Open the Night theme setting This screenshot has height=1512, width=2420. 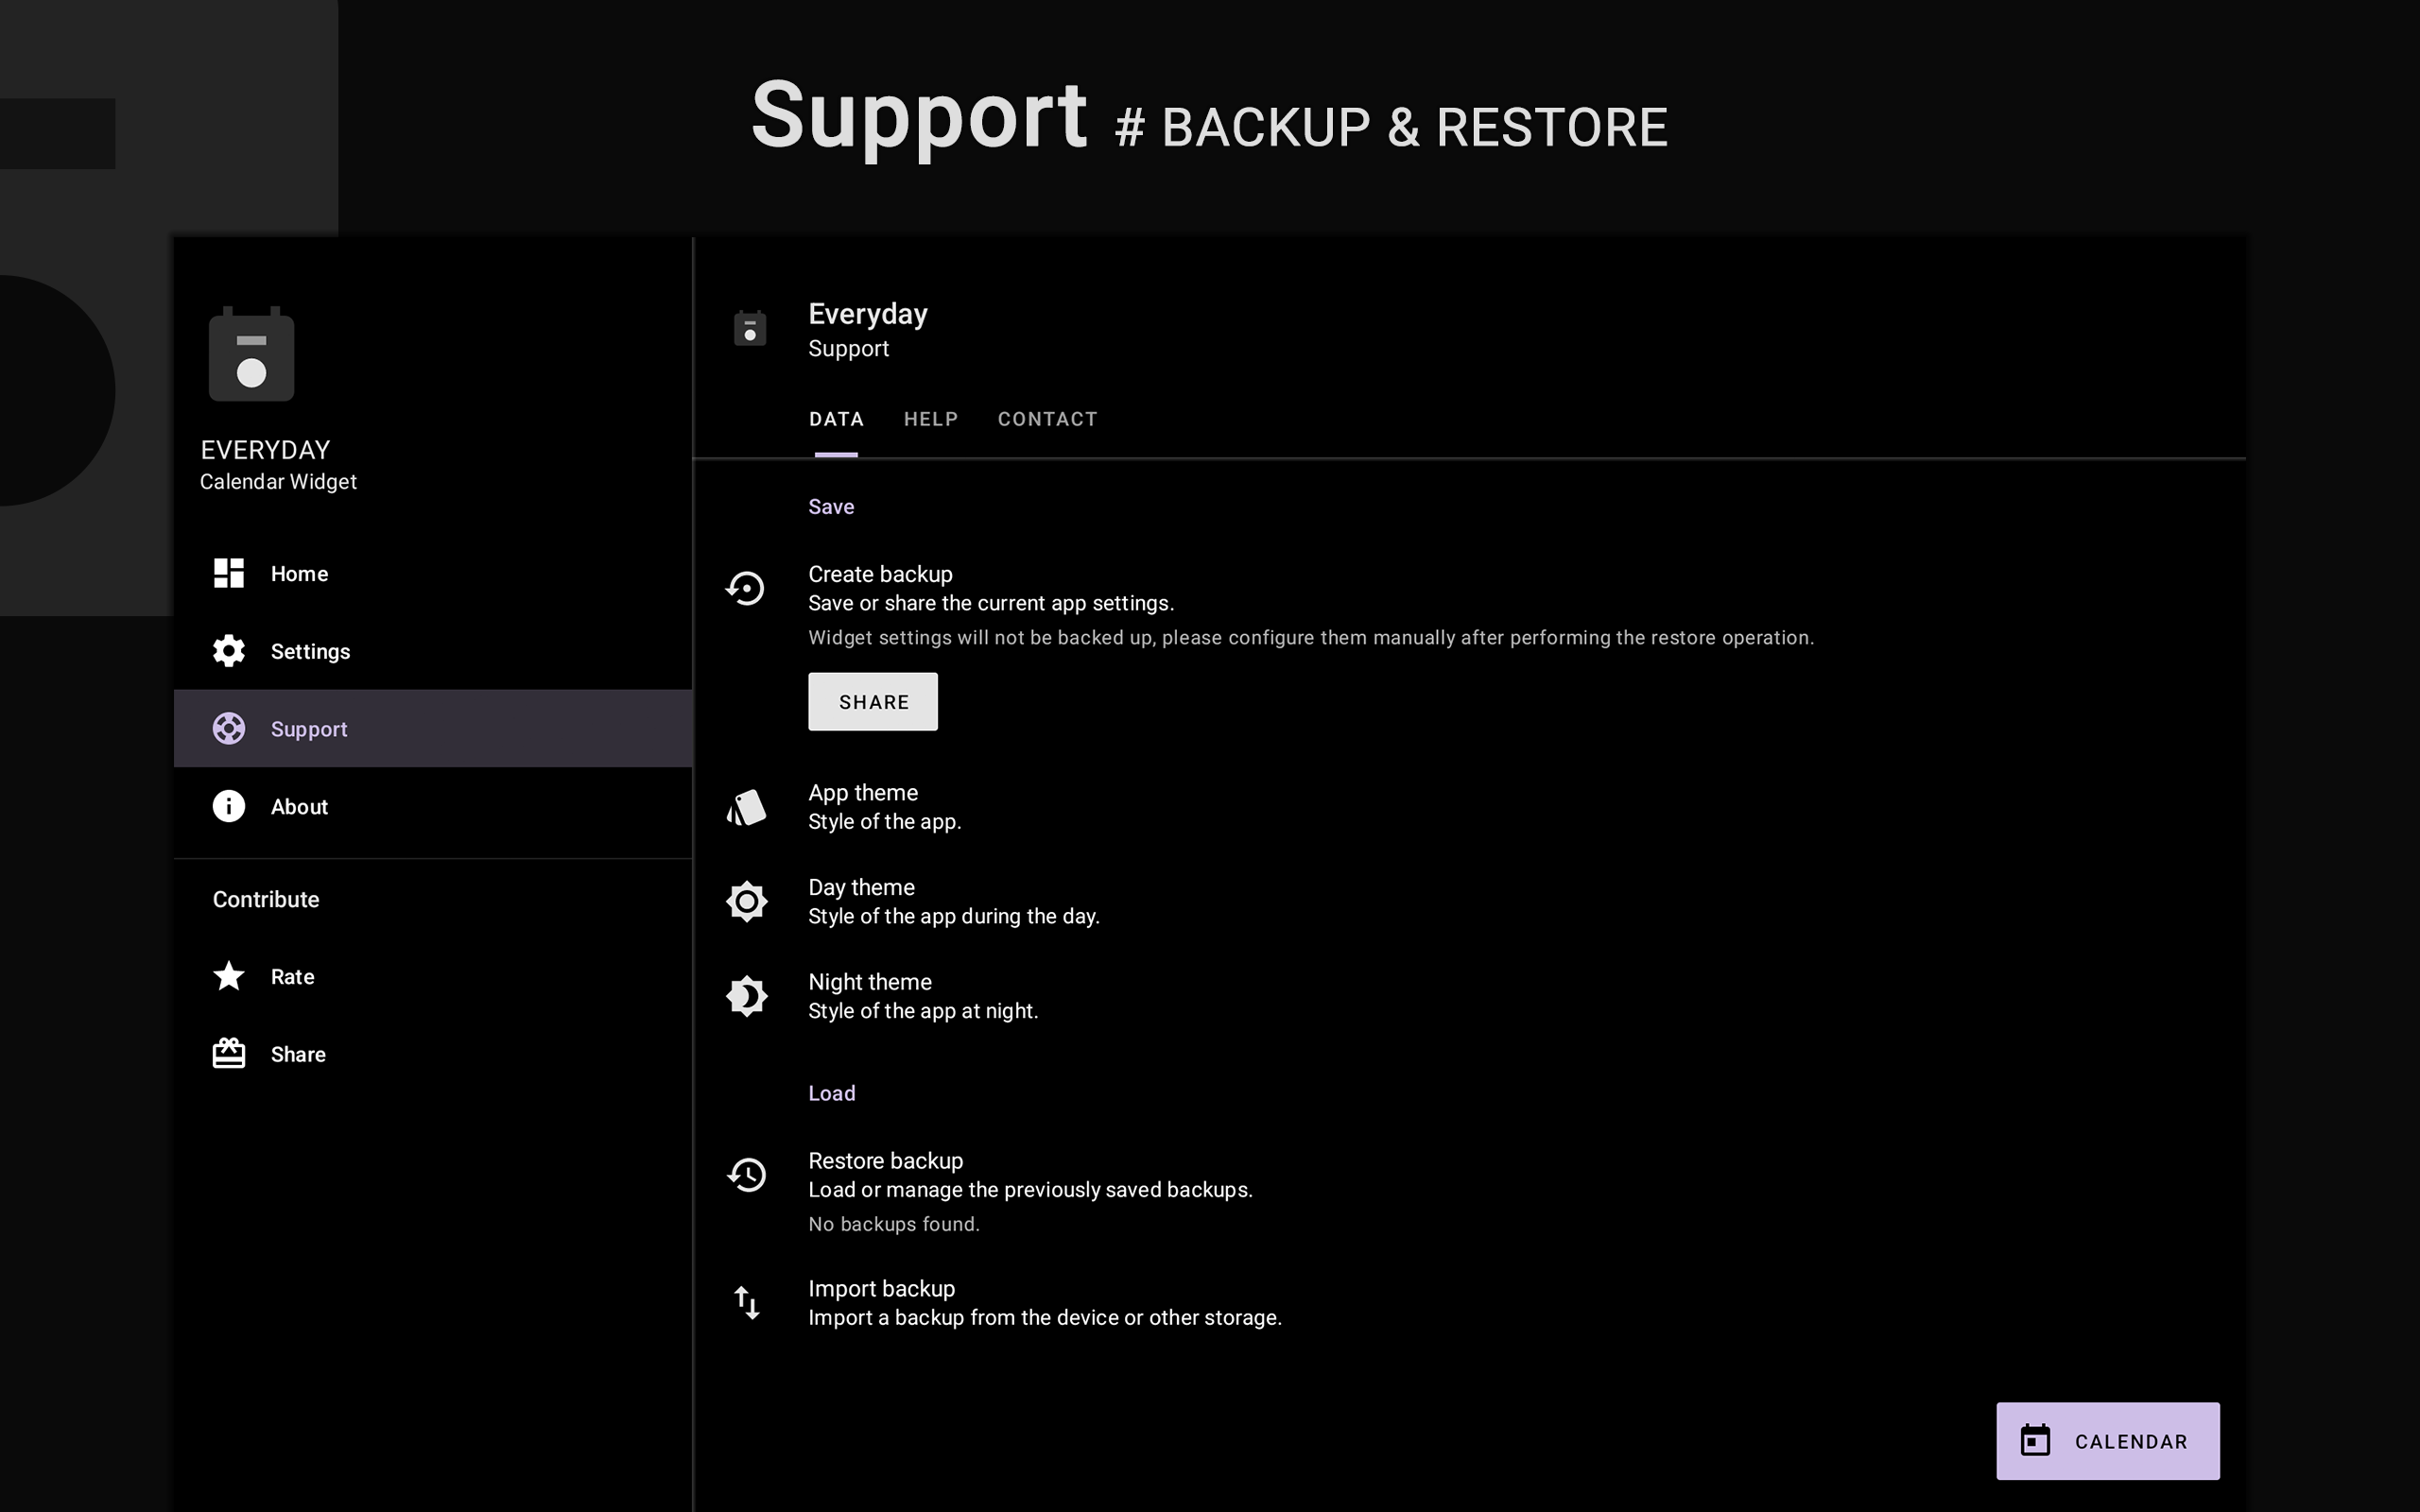click(x=1470, y=996)
